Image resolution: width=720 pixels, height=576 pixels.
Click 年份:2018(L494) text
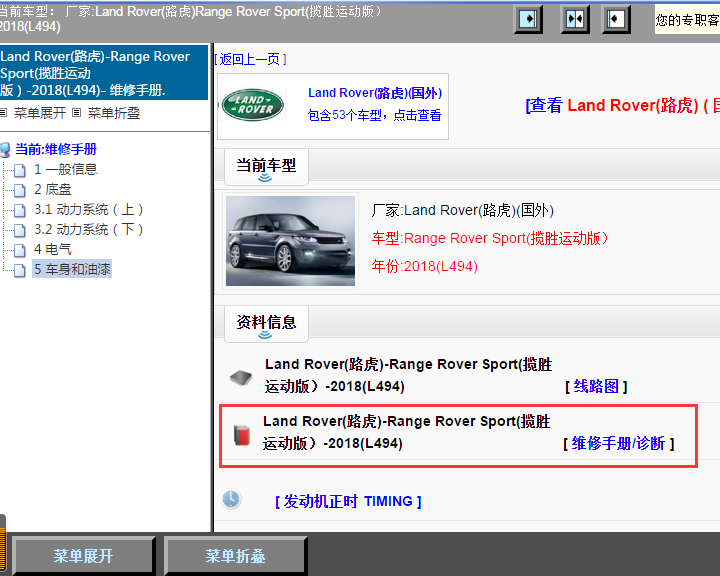pyautogui.click(x=425, y=266)
